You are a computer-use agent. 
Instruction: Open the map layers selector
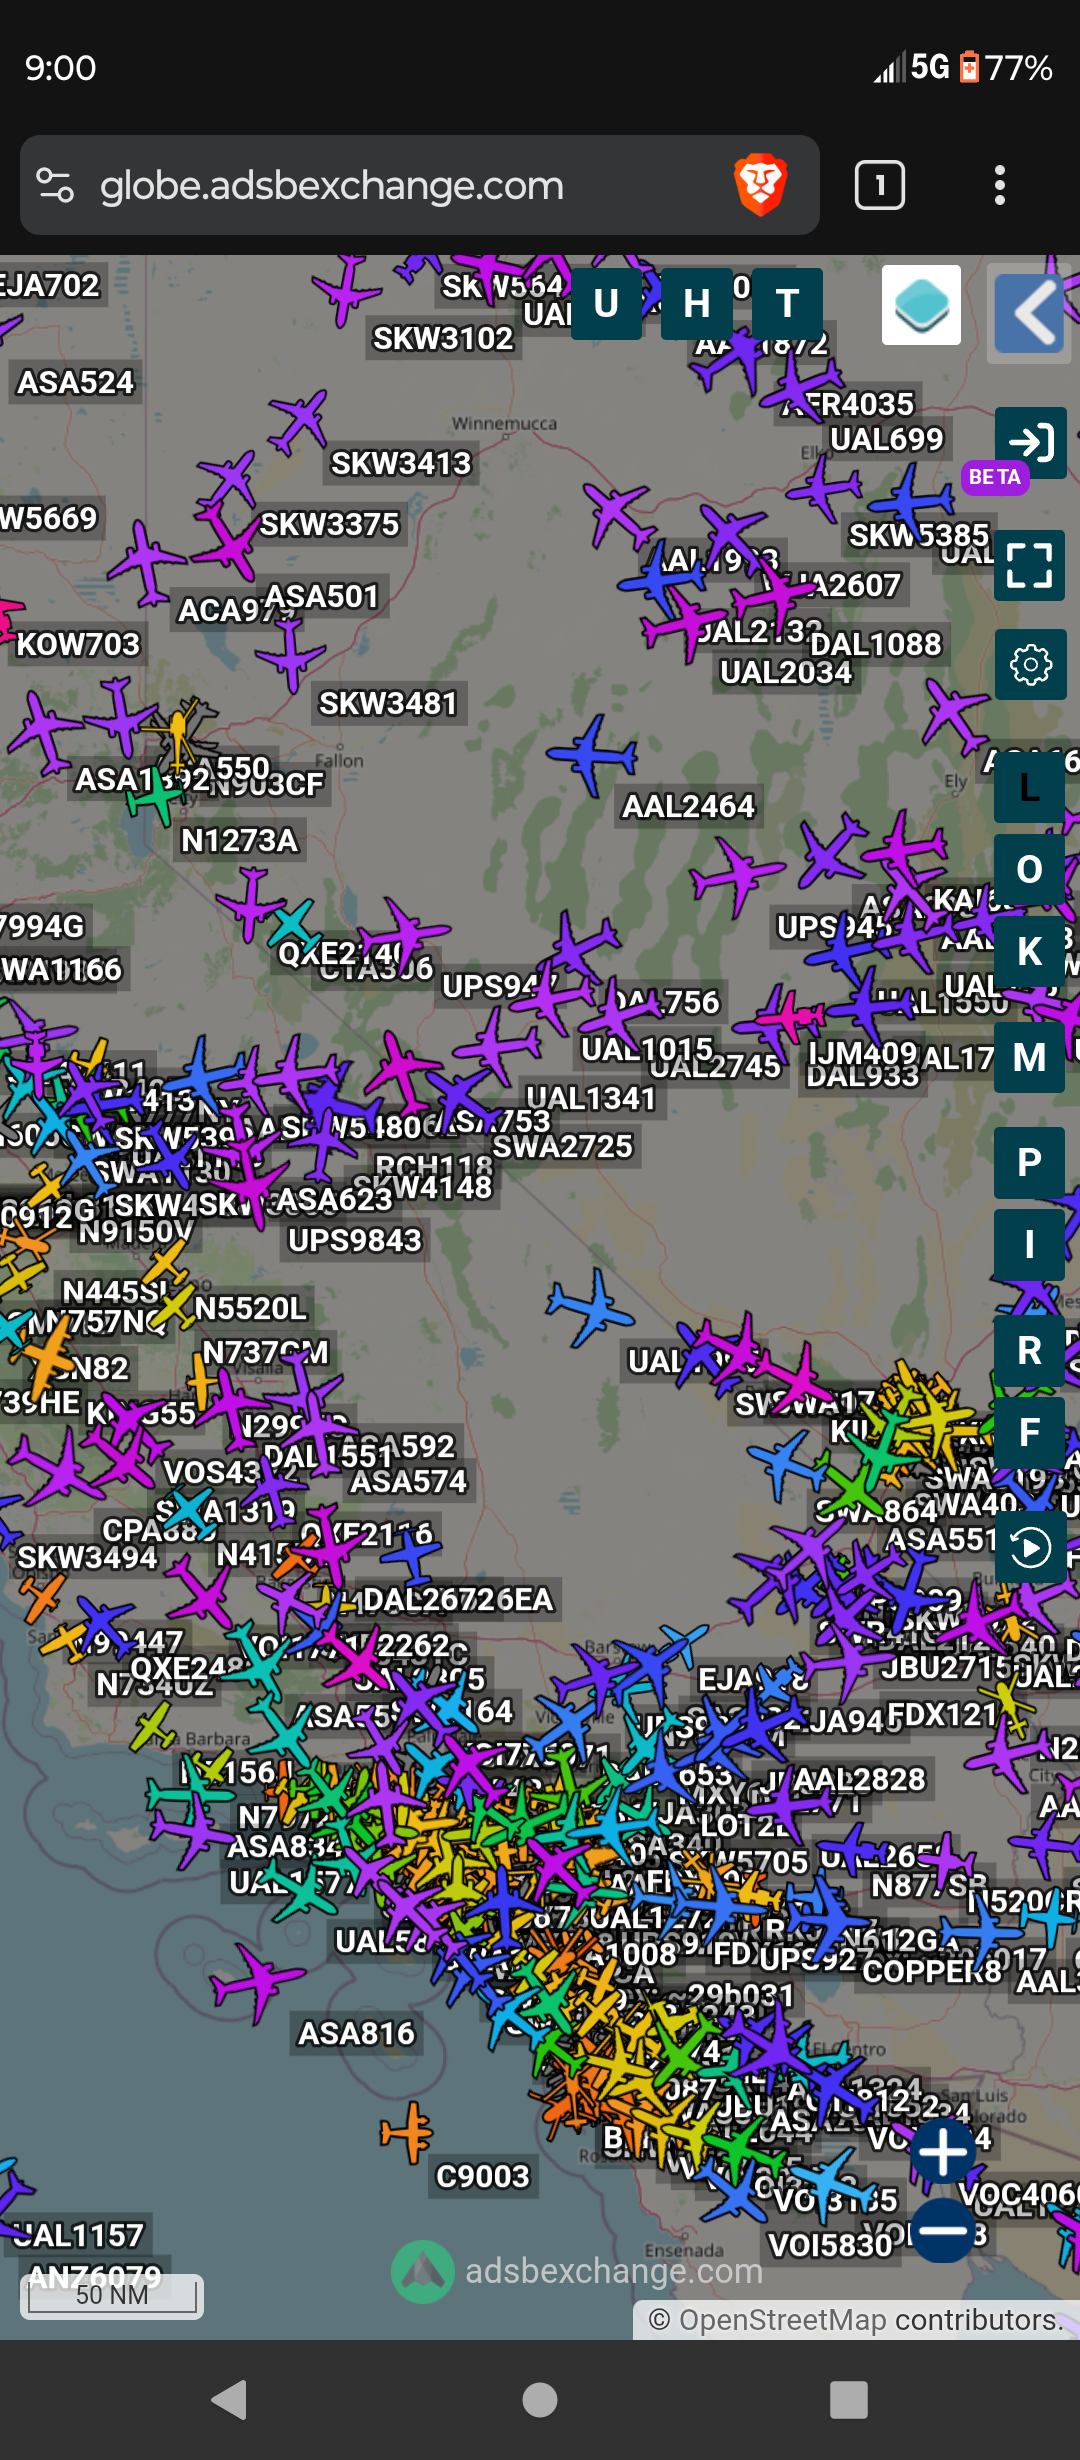[921, 305]
